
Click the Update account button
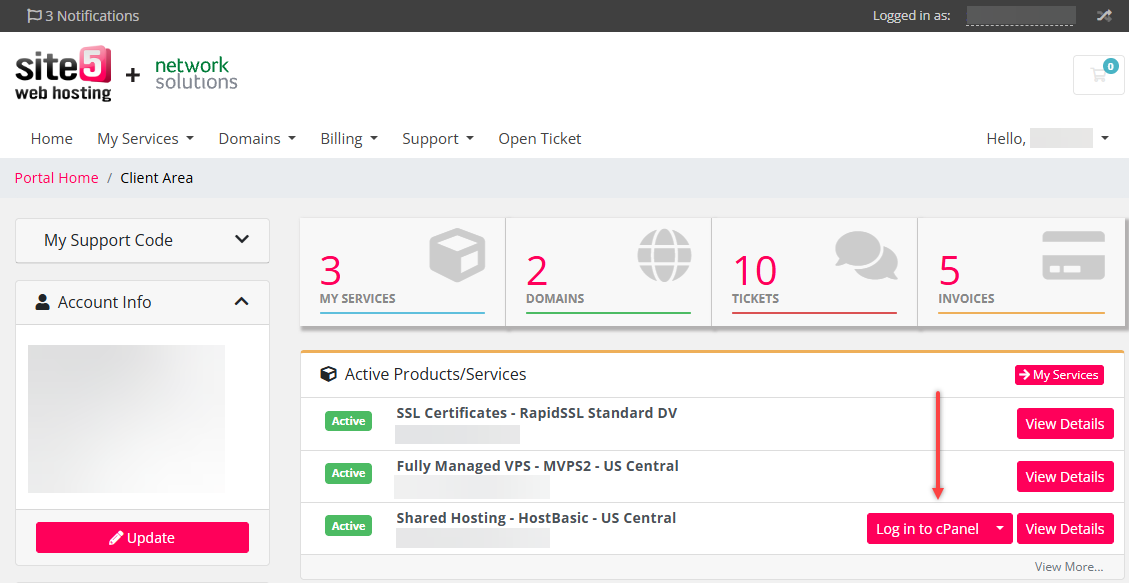pos(143,538)
